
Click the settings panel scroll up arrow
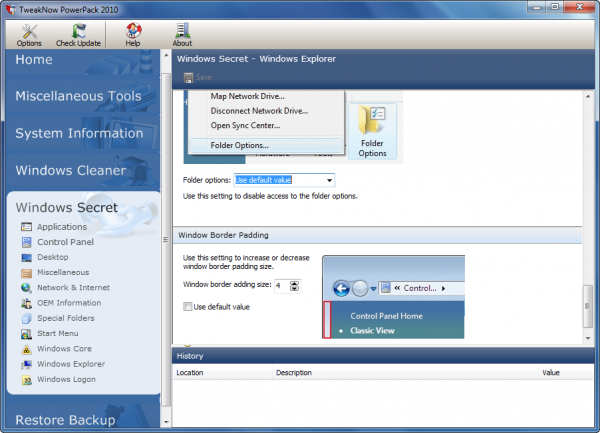pyautogui.click(x=588, y=96)
